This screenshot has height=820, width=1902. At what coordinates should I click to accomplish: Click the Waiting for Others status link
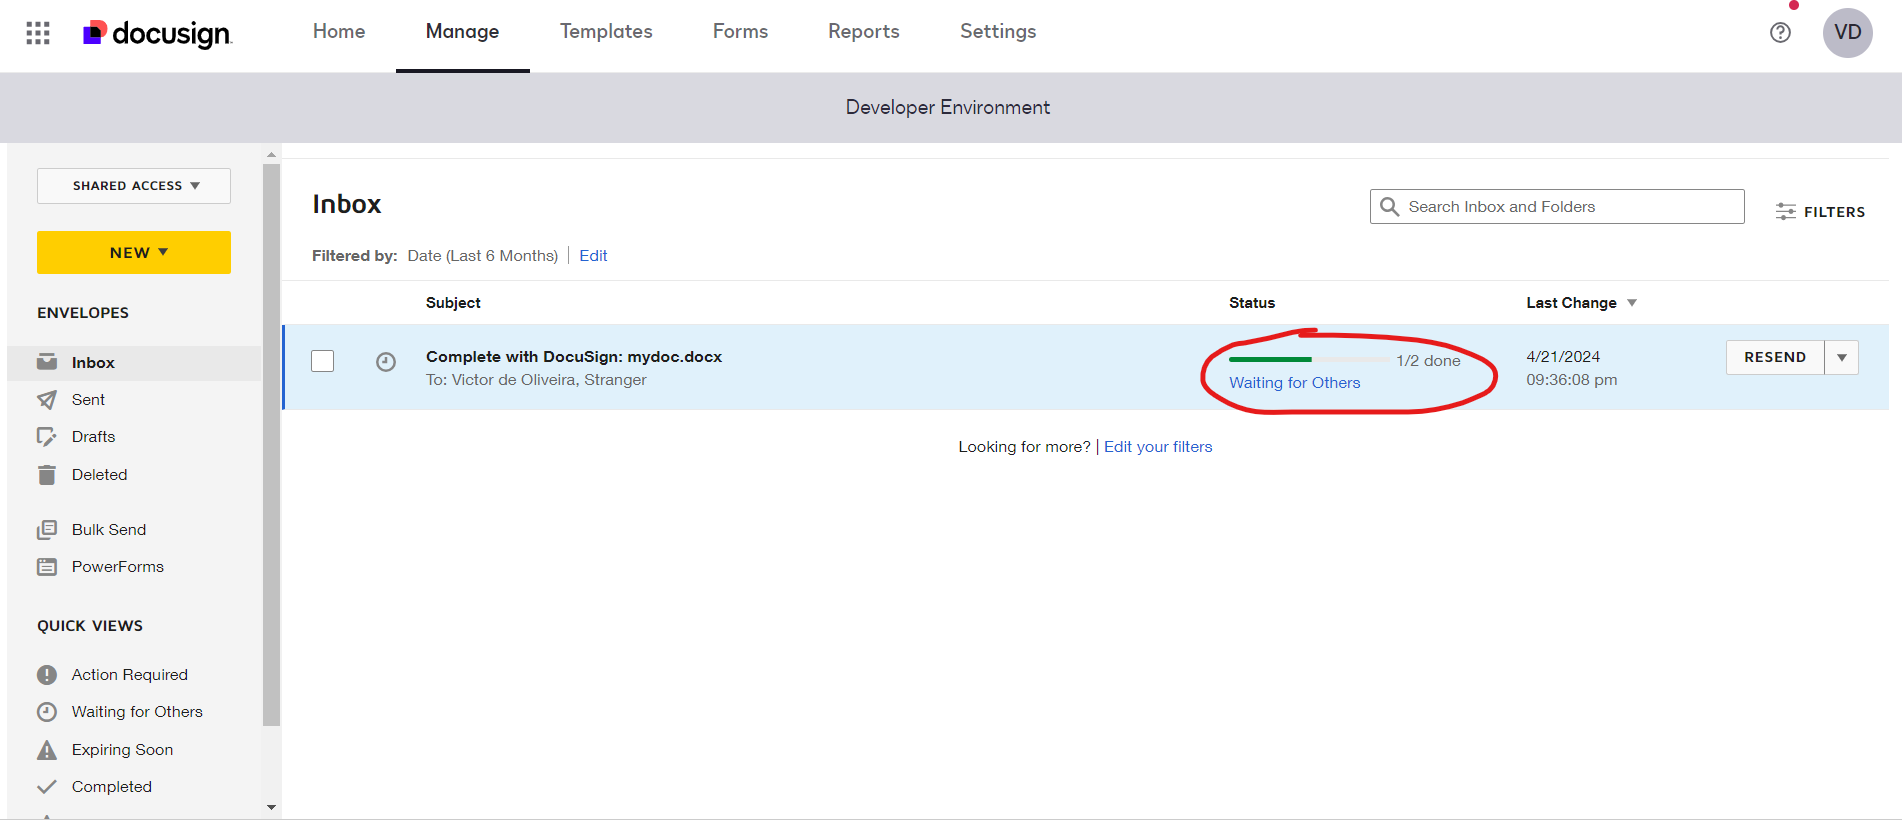tap(1294, 383)
